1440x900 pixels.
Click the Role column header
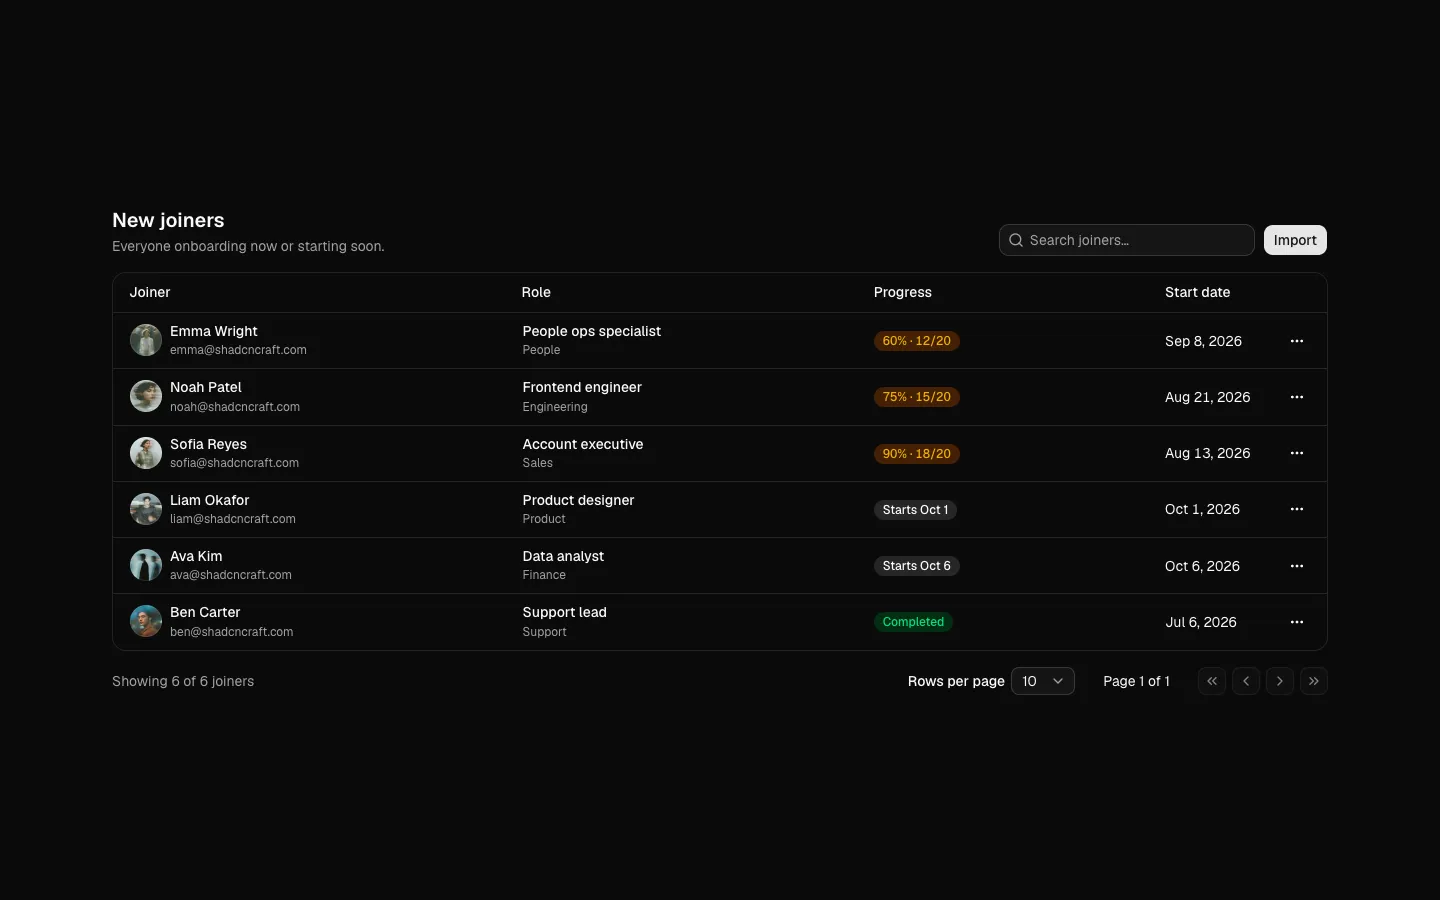(x=536, y=292)
